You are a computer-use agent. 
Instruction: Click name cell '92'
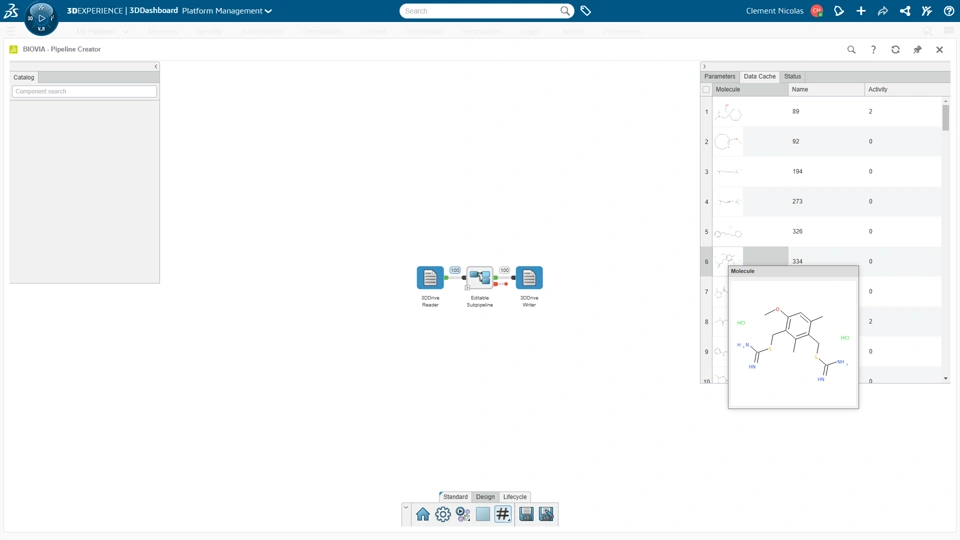coord(826,141)
